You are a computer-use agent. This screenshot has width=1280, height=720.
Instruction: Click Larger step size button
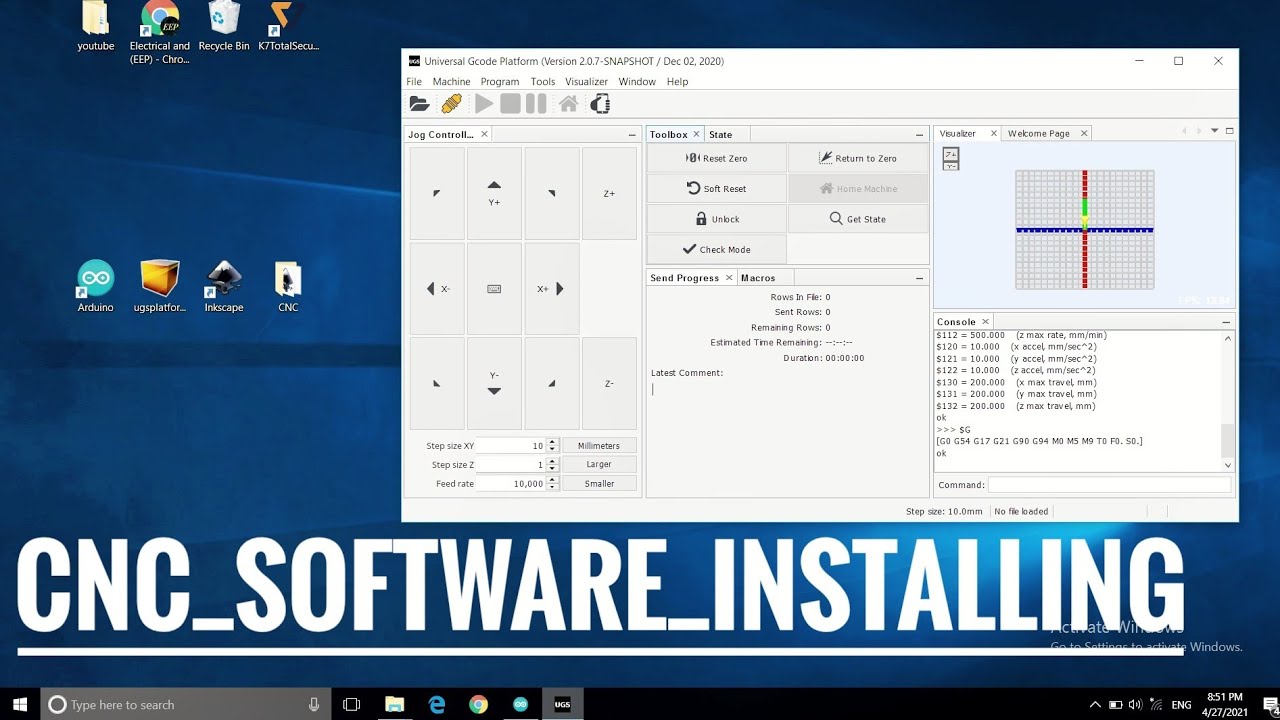(x=599, y=465)
